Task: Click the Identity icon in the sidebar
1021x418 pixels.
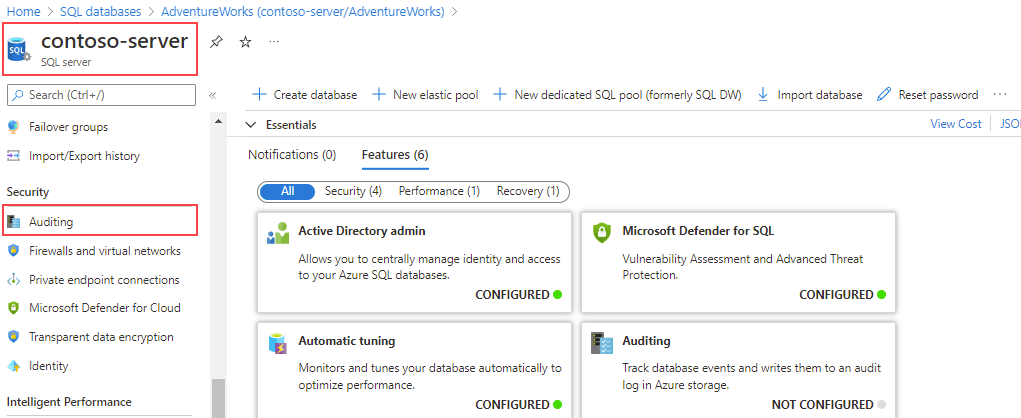Action: (x=14, y=366)
